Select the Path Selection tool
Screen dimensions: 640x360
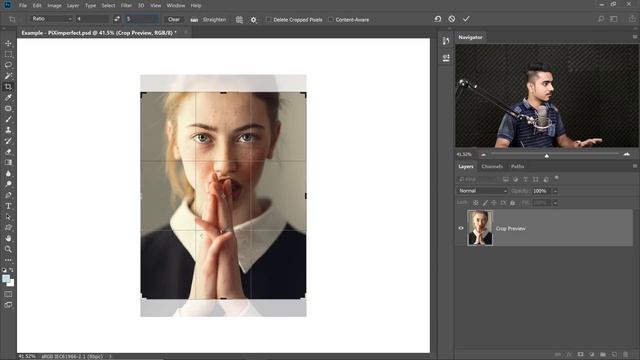(x=8, y=217)
